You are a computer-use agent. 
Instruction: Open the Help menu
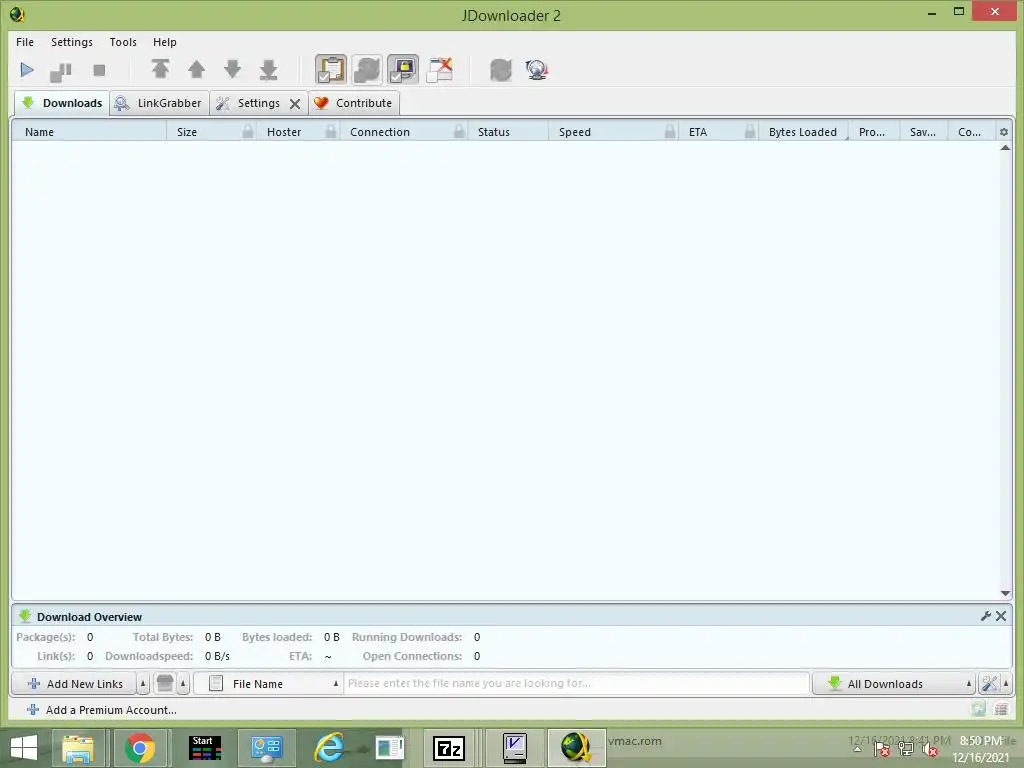pyautogui.click(x=165, y=42)
